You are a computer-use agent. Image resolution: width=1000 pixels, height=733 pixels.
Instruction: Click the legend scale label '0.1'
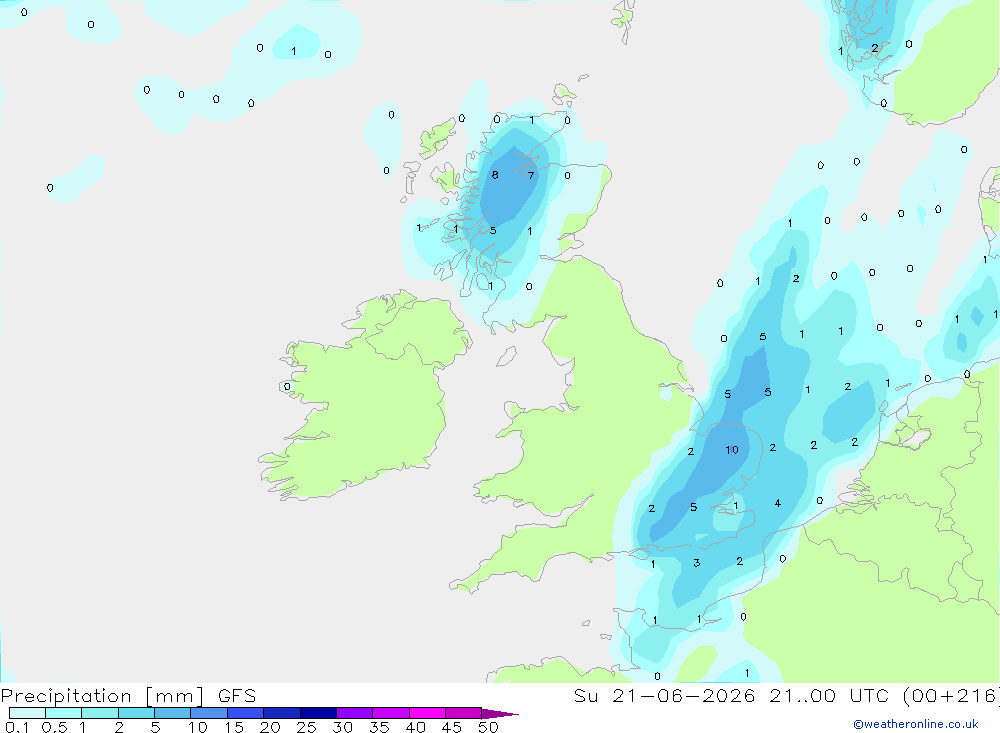click(17, 727)
